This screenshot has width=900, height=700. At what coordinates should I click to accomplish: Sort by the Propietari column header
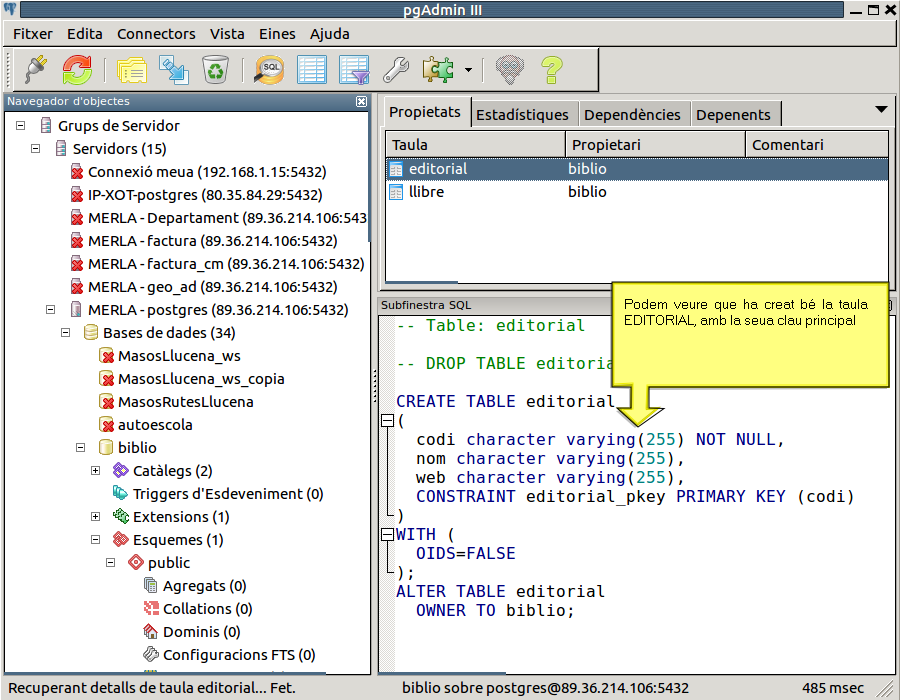(655, 145)
